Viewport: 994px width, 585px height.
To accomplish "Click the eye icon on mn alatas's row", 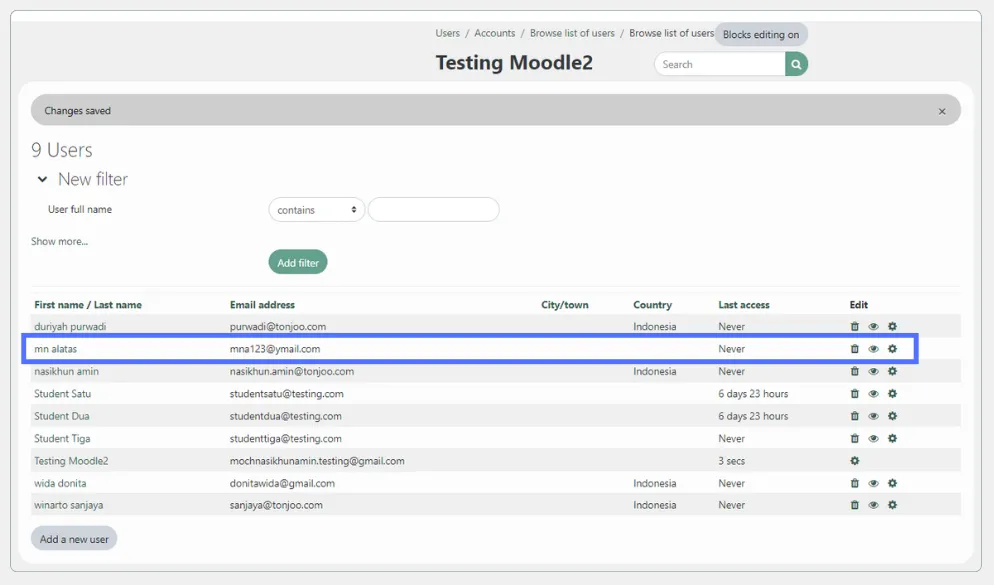I will click(x=873, y=348).
